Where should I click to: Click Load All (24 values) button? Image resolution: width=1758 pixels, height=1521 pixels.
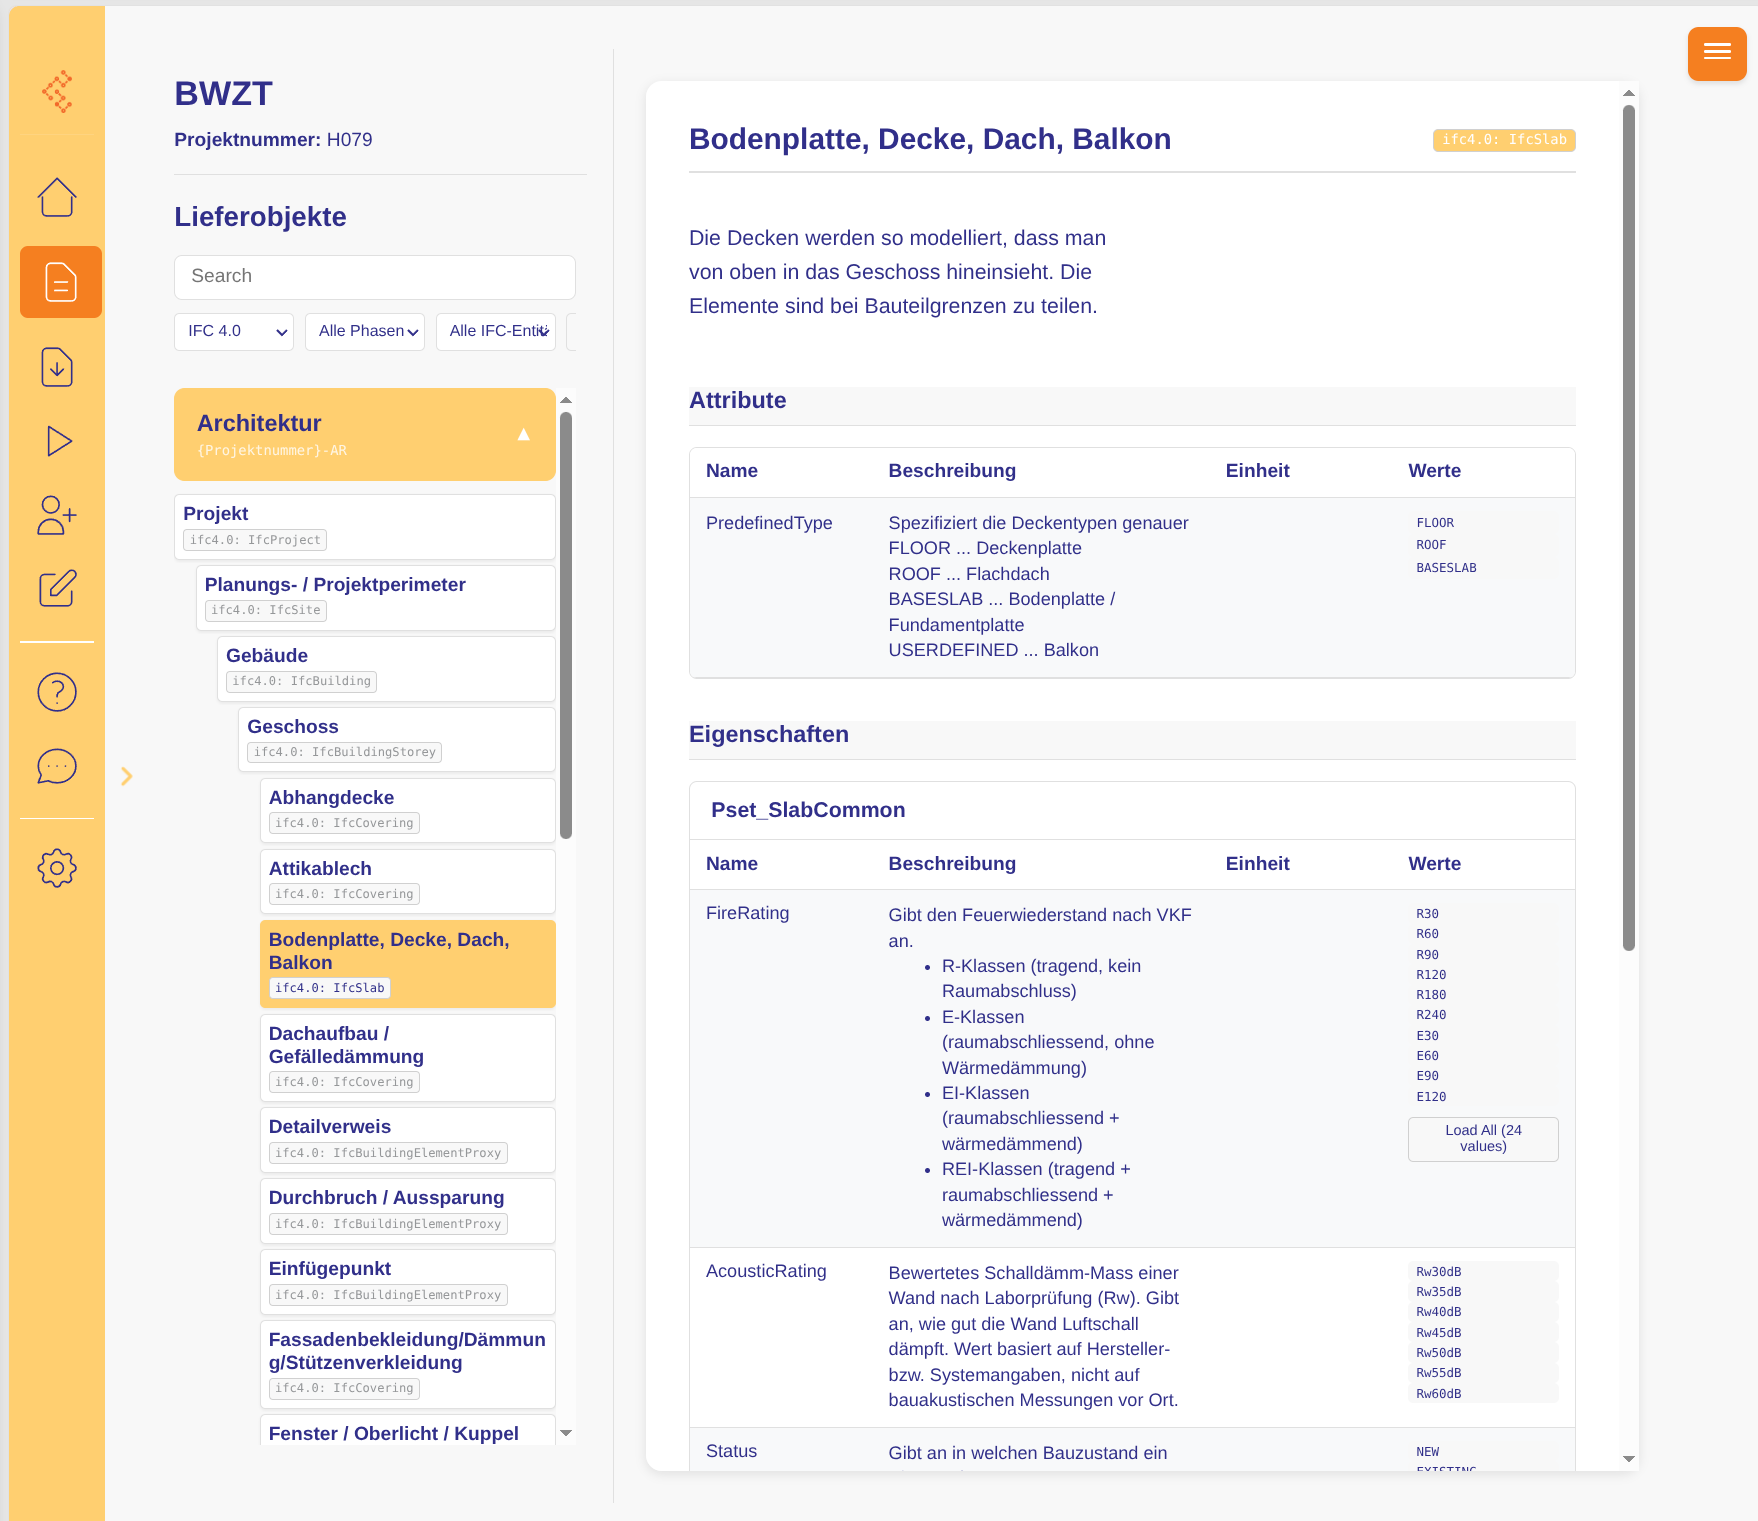(1483, 1139)
